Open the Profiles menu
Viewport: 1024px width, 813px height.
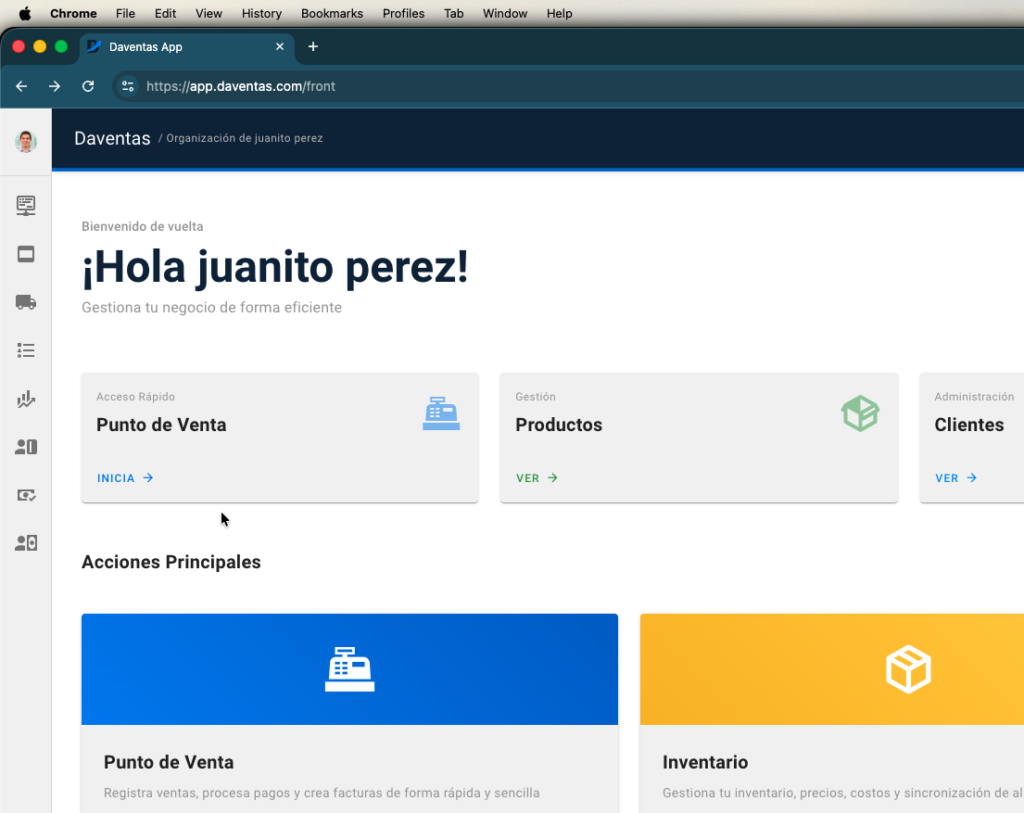(404, 13)
